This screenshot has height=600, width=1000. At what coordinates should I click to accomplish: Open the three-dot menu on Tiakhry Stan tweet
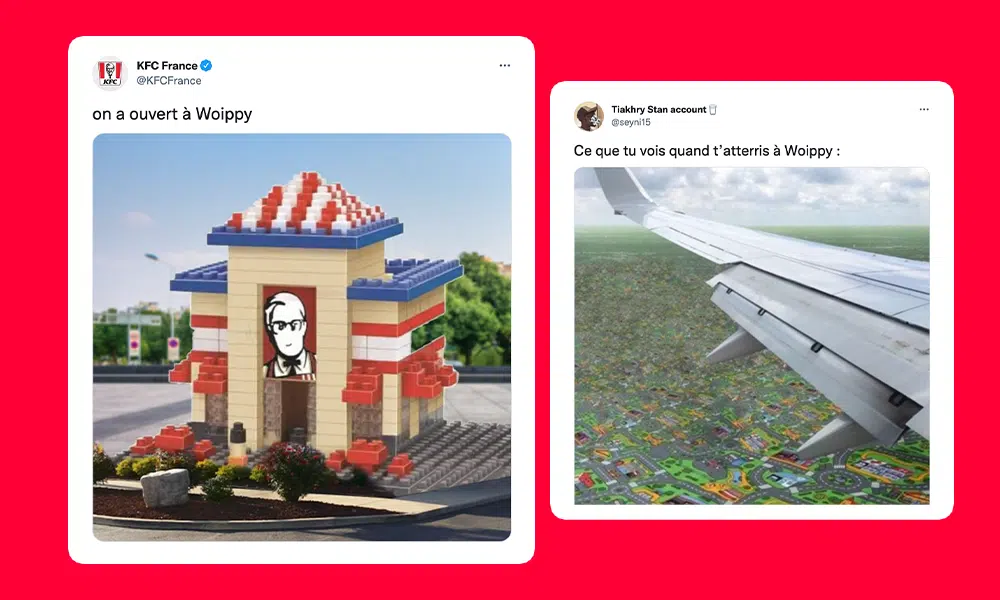click(x=924, y=110)
